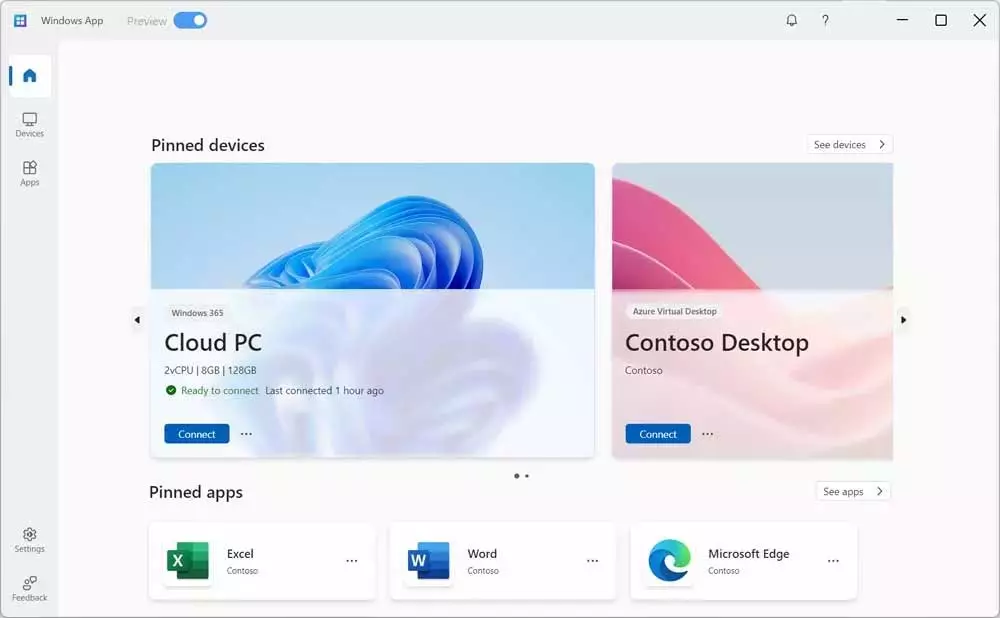Launch the Word app icon
Screen dimensions: 1000x618
428,561
